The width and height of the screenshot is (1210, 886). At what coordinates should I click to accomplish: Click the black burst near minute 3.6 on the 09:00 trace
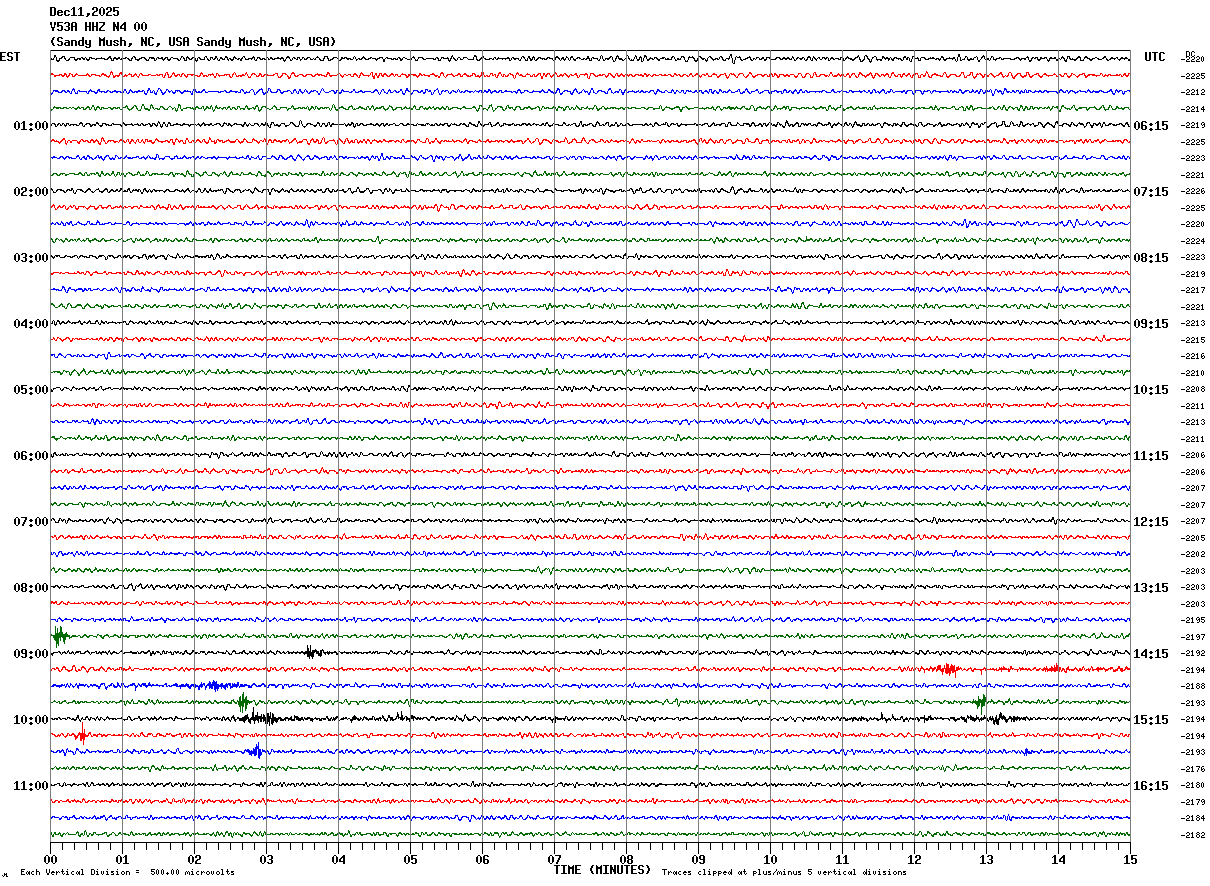tap(310, 653)
